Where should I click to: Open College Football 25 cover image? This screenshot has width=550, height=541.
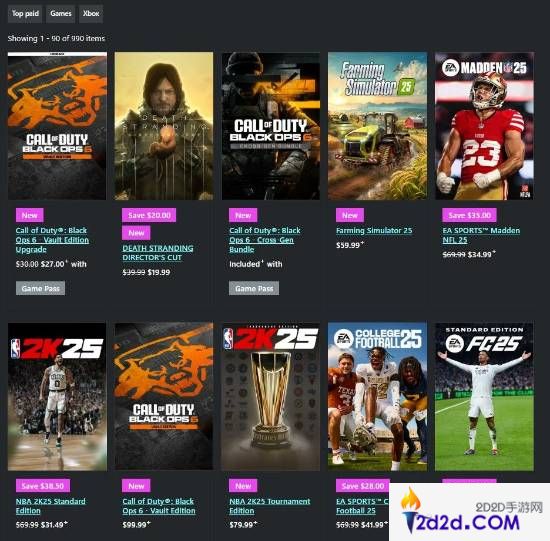point(377,397)
